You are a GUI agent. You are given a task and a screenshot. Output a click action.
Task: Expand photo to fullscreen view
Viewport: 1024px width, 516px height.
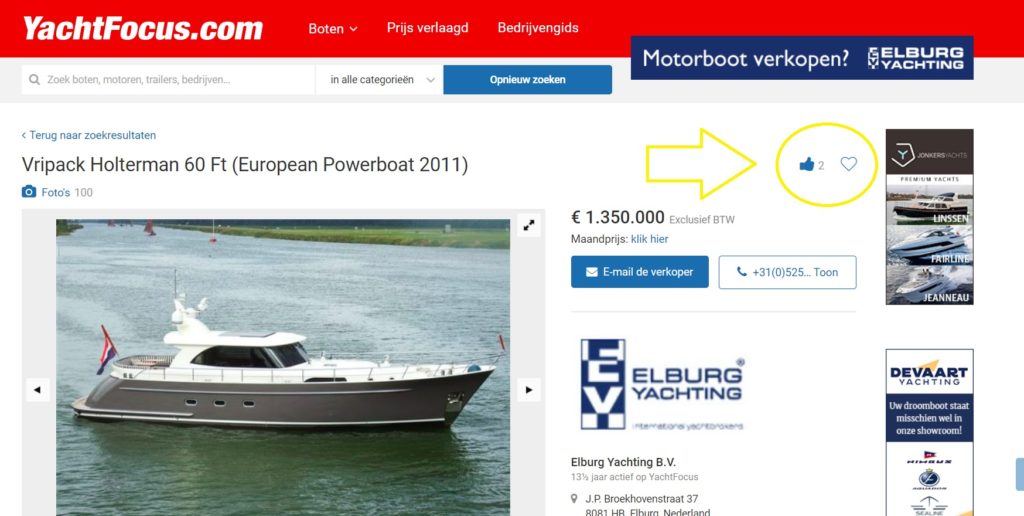[528, 225]
